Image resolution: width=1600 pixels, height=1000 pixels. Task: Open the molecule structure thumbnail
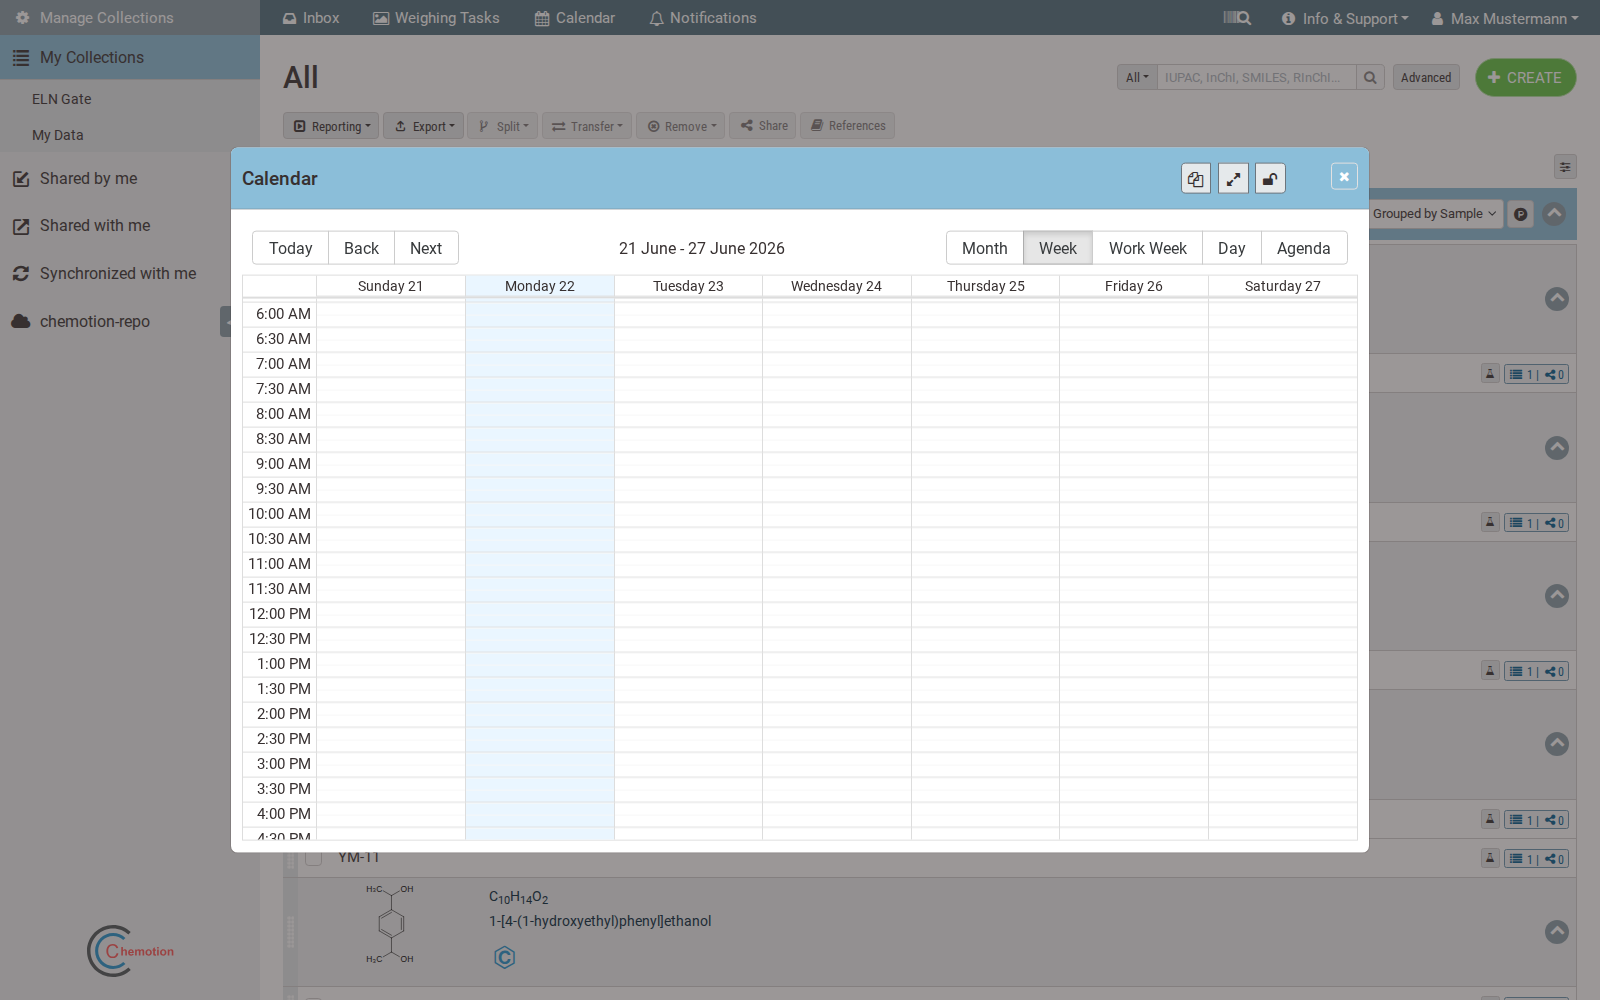click(391, 923)
